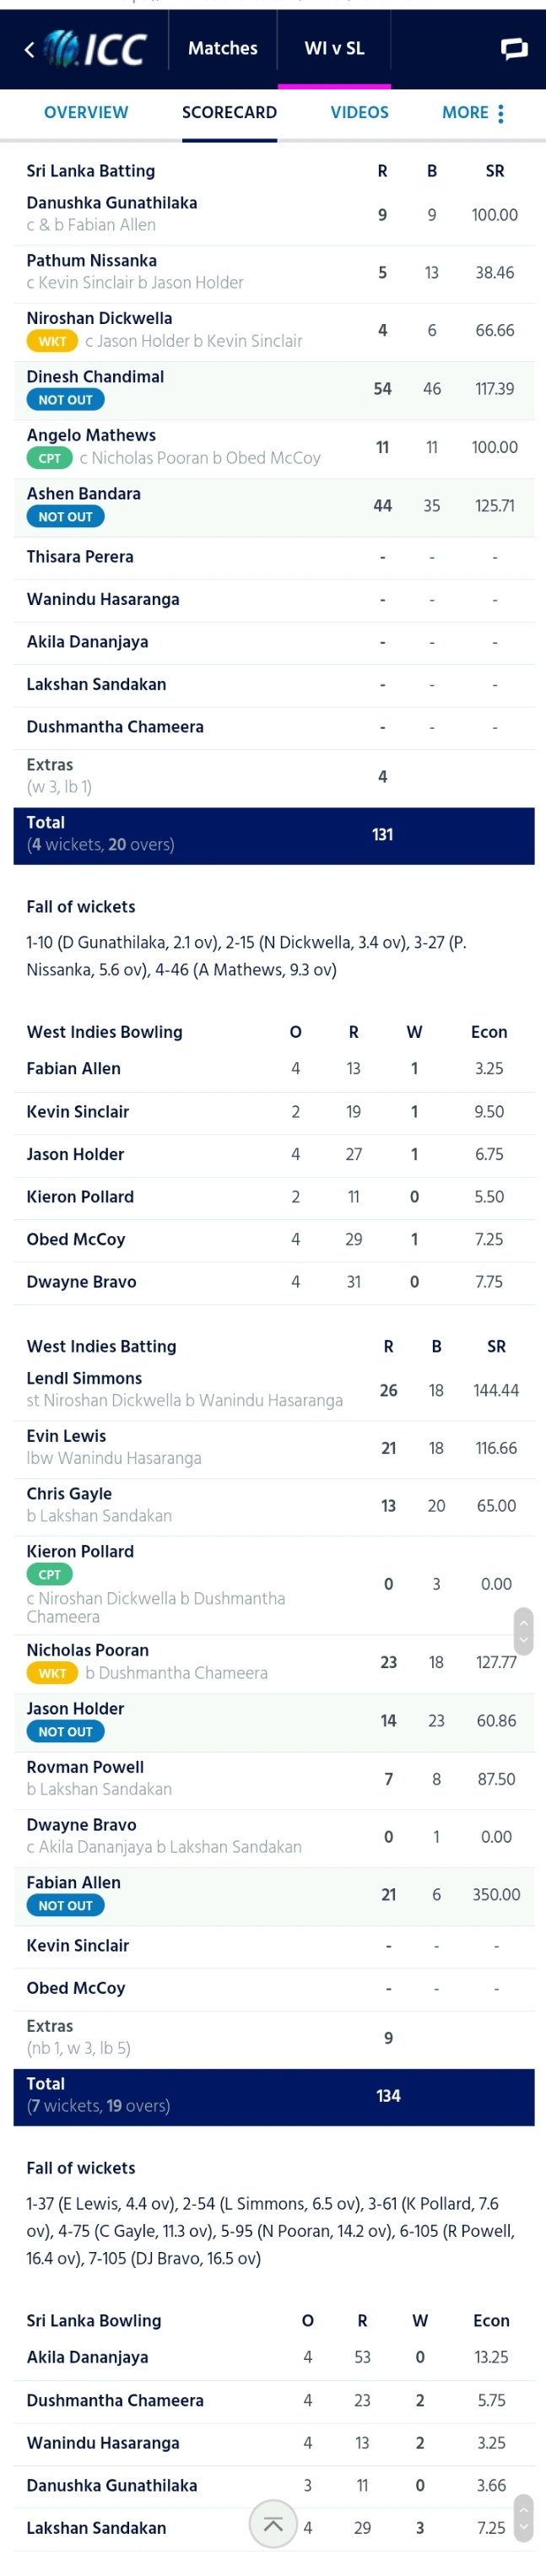Click NOT OUT badge under Fabian Allen
The image size is (546, 2576).
[65, 1905]
